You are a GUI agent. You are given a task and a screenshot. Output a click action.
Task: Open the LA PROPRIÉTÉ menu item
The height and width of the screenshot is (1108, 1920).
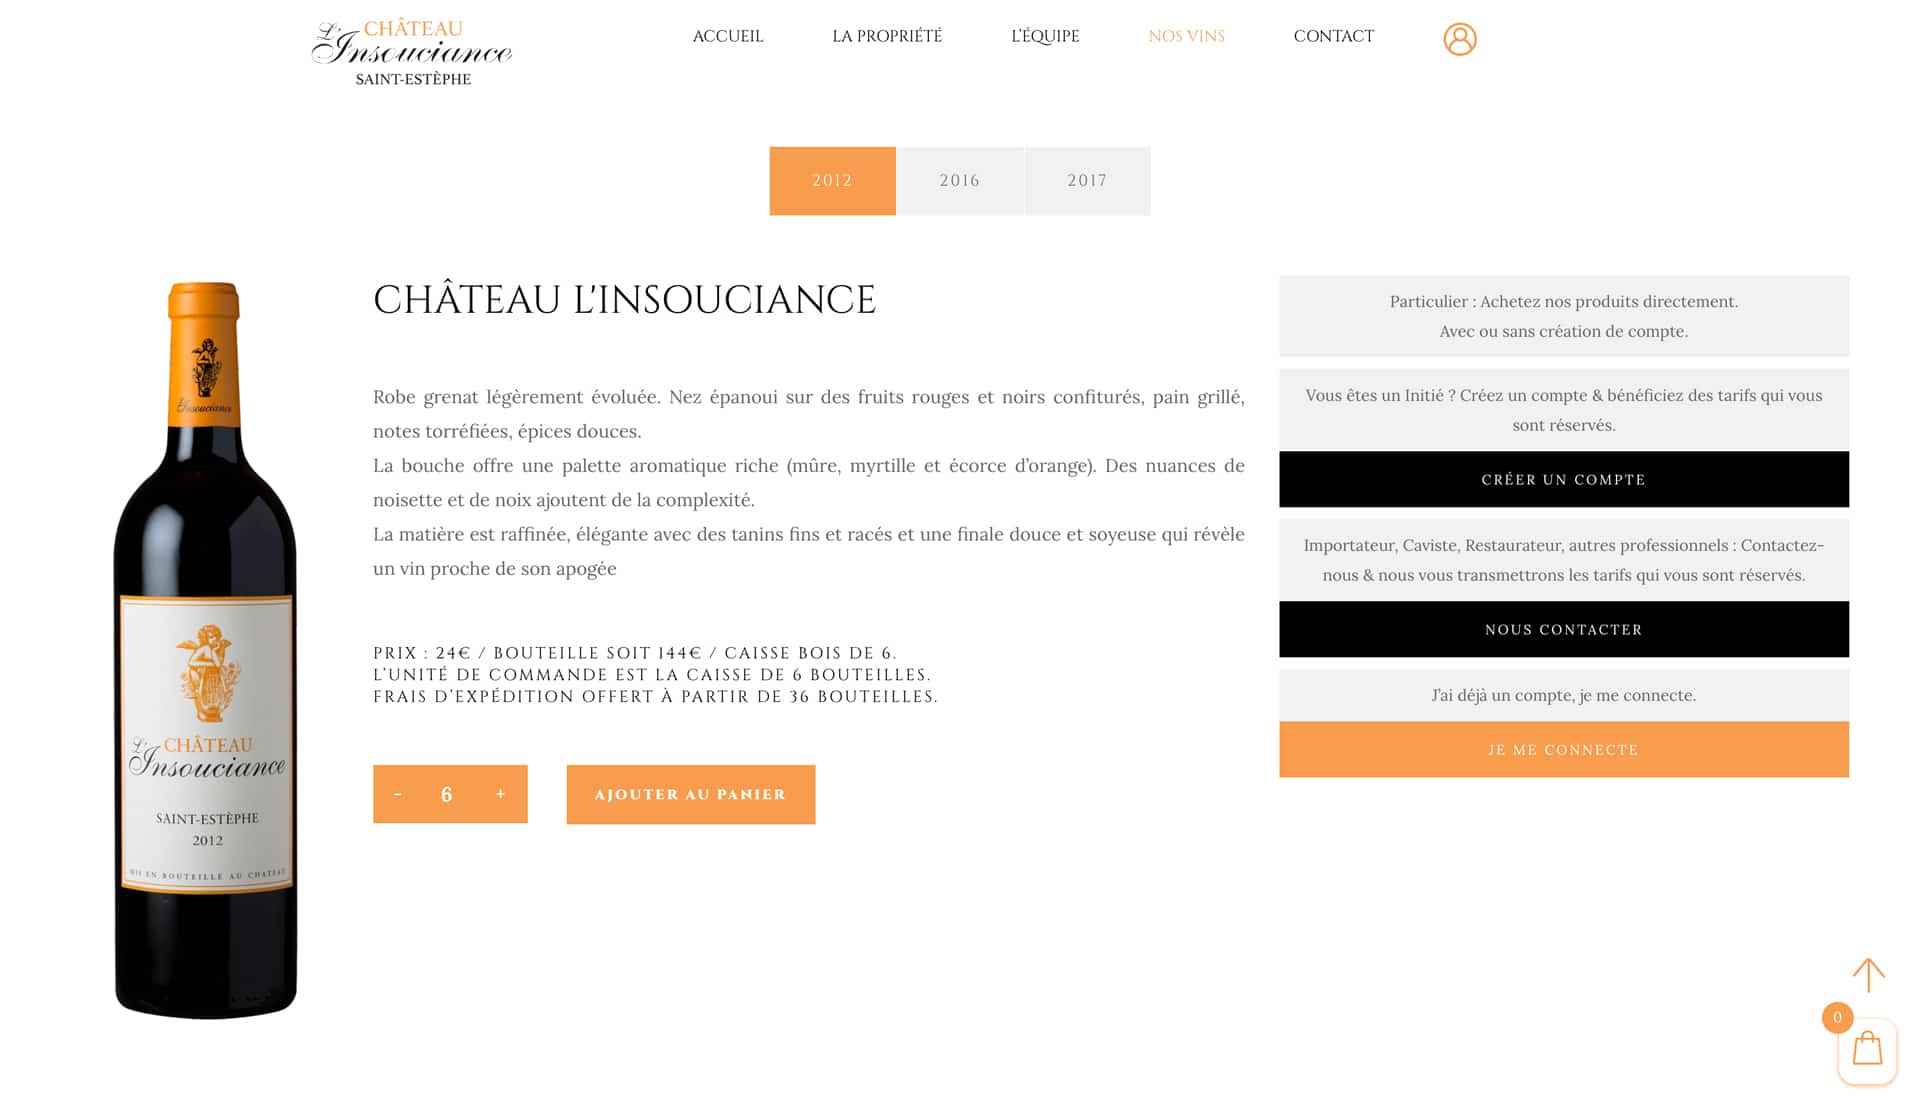tap(886, 36)
